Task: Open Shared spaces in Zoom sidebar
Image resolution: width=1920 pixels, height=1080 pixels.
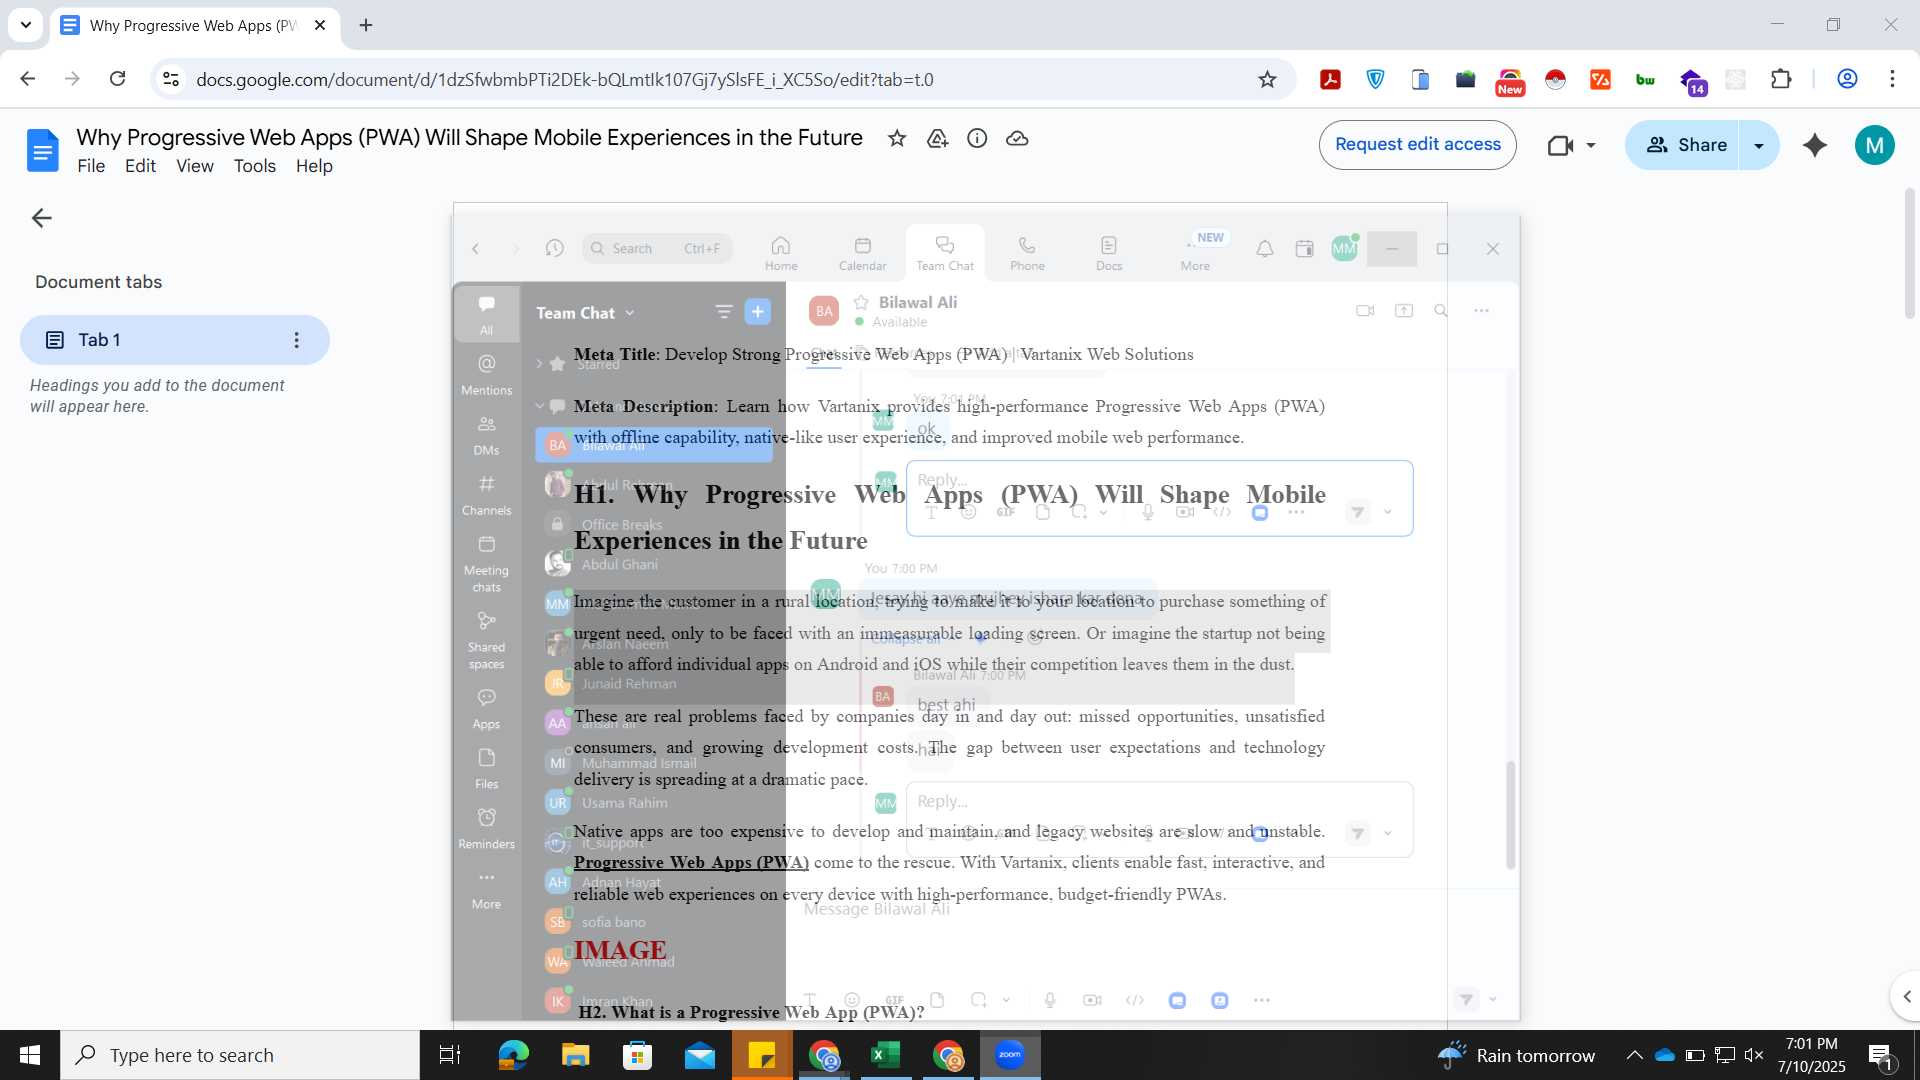Action: click(x=486, y=641)
